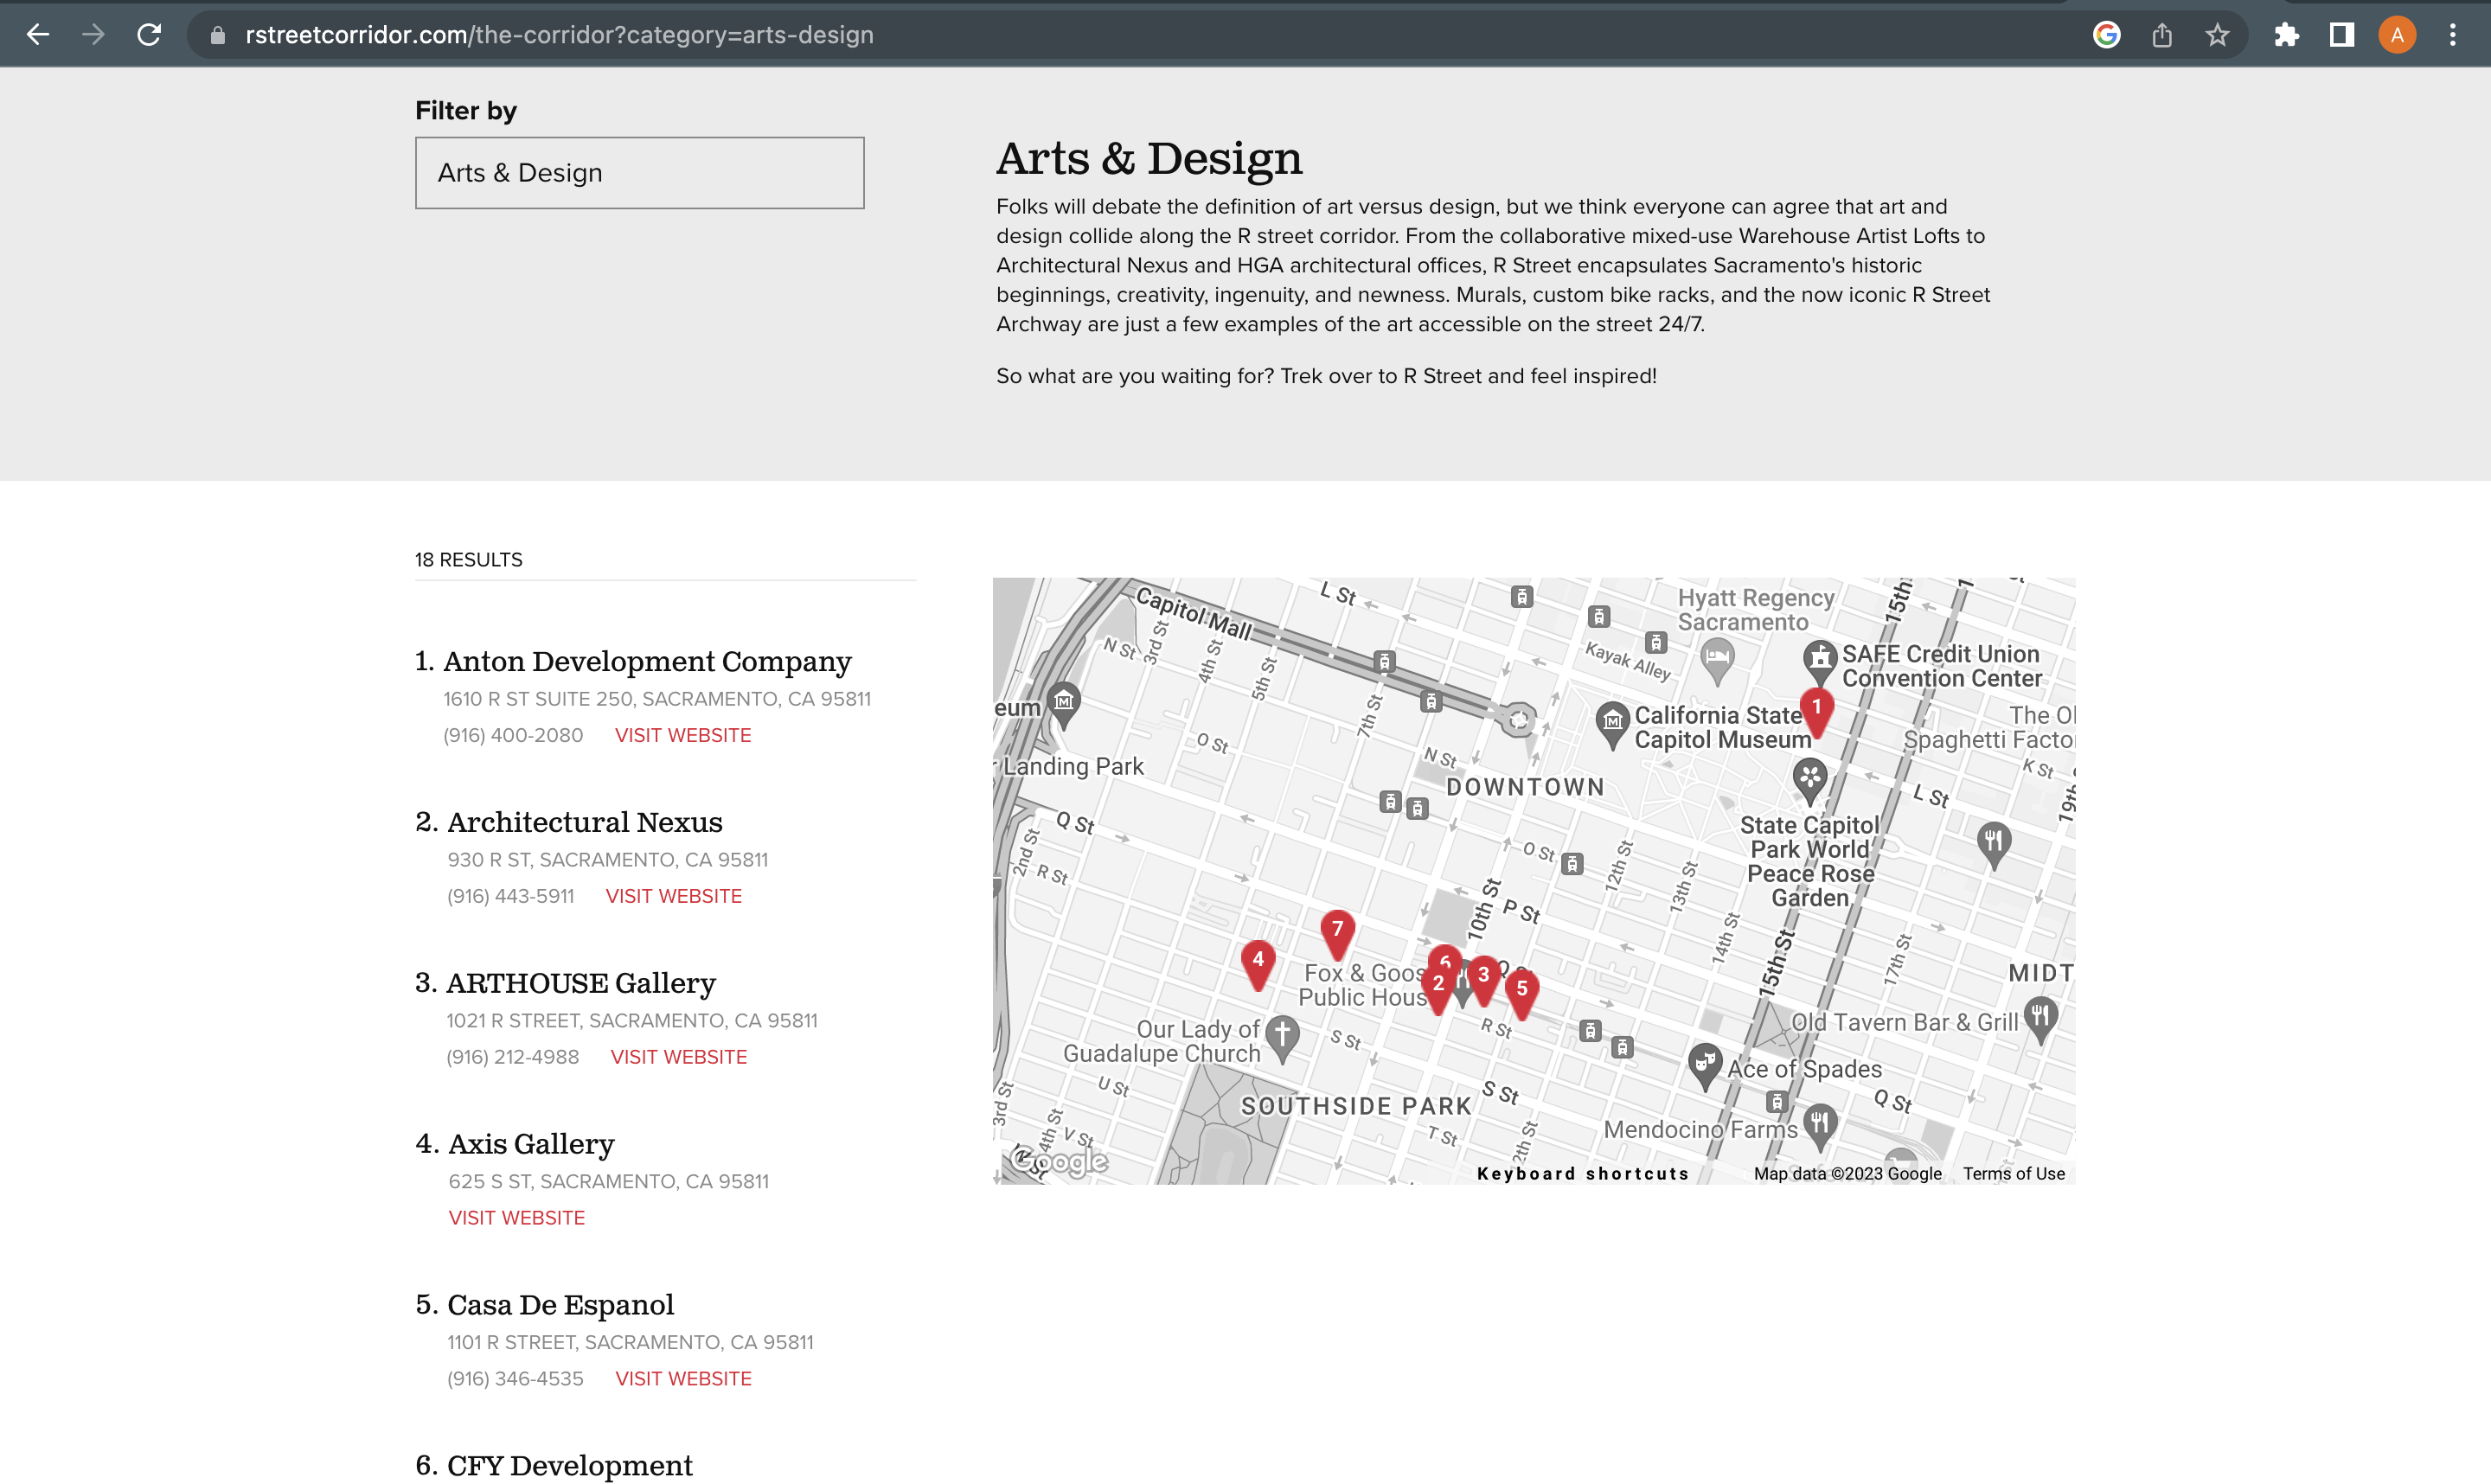Click the Google logo on the map
This screenshot has width=2491, height=1484.
(1059, 1161)
